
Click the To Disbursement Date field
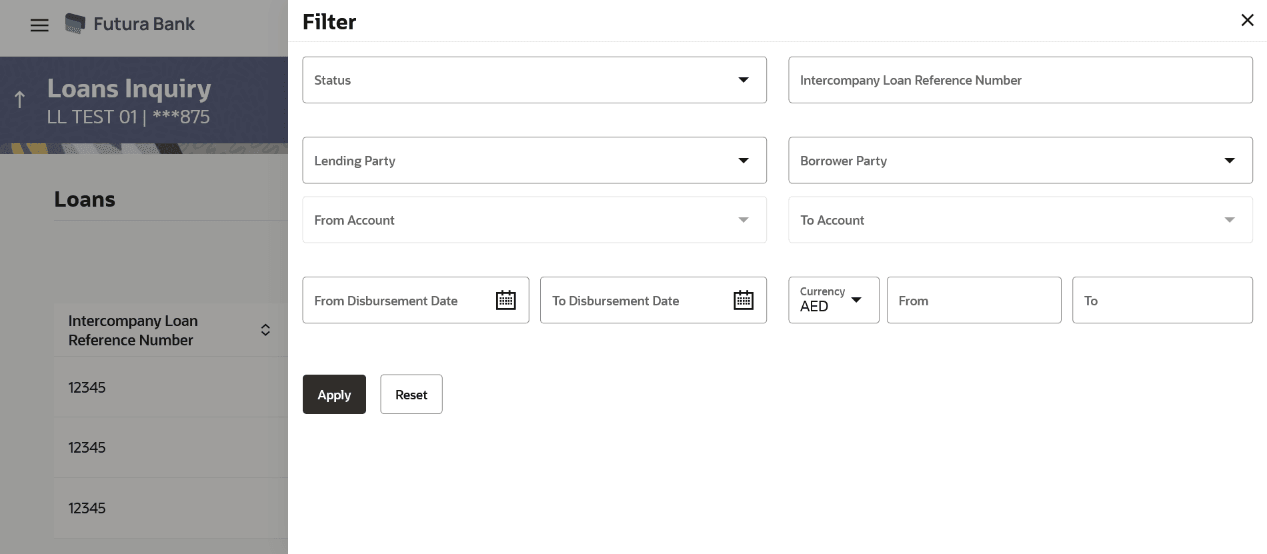tap(653, 300)
